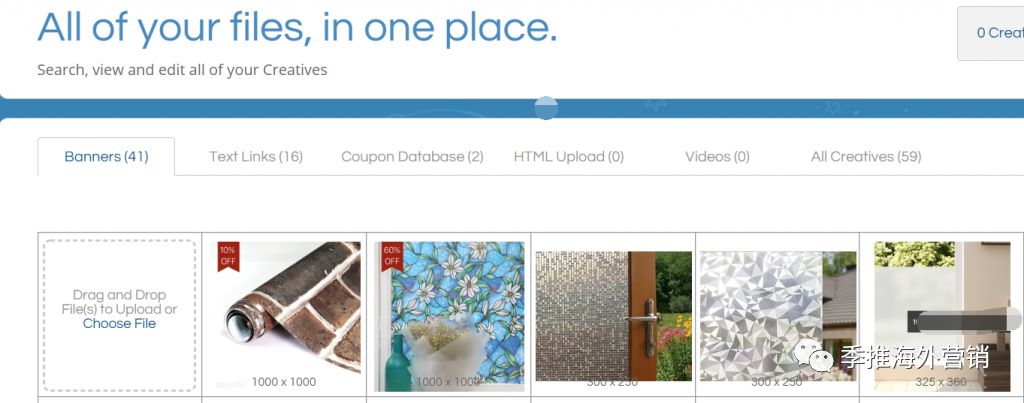
Task: Click the Choose File link
Action: [120, 323]
